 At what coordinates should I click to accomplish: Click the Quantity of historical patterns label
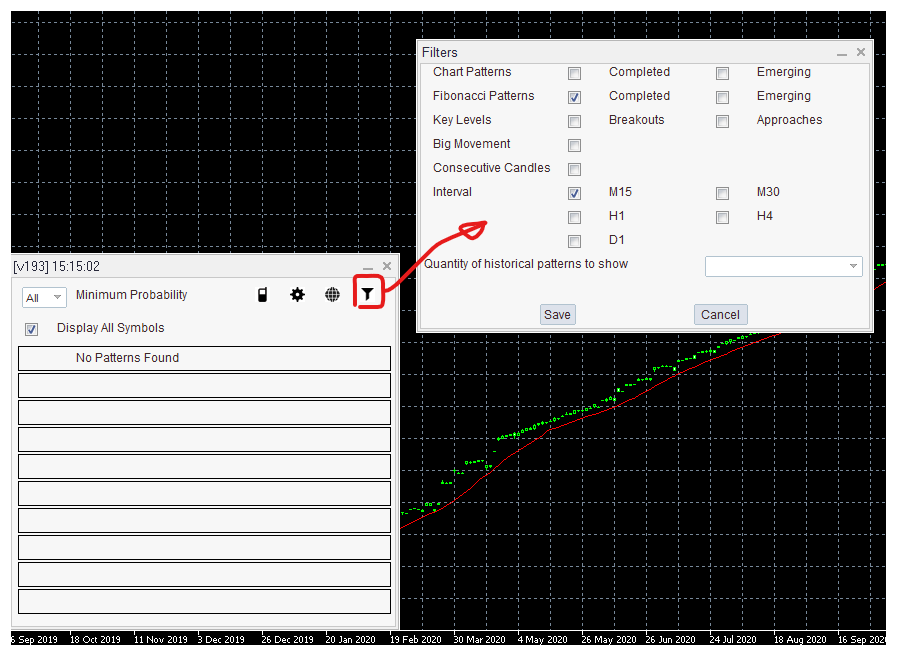pos(526,264)
